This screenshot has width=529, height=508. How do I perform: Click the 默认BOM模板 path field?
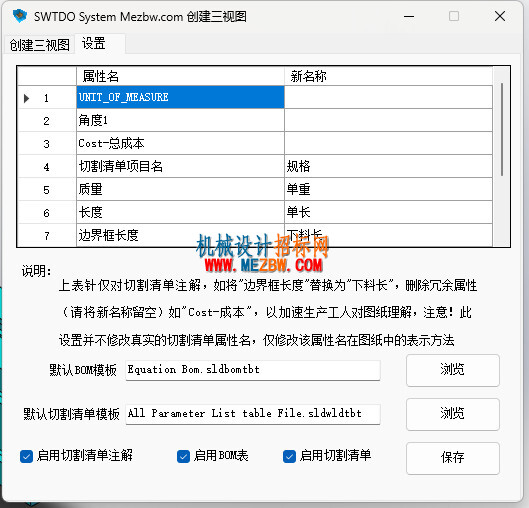[253, 370]
